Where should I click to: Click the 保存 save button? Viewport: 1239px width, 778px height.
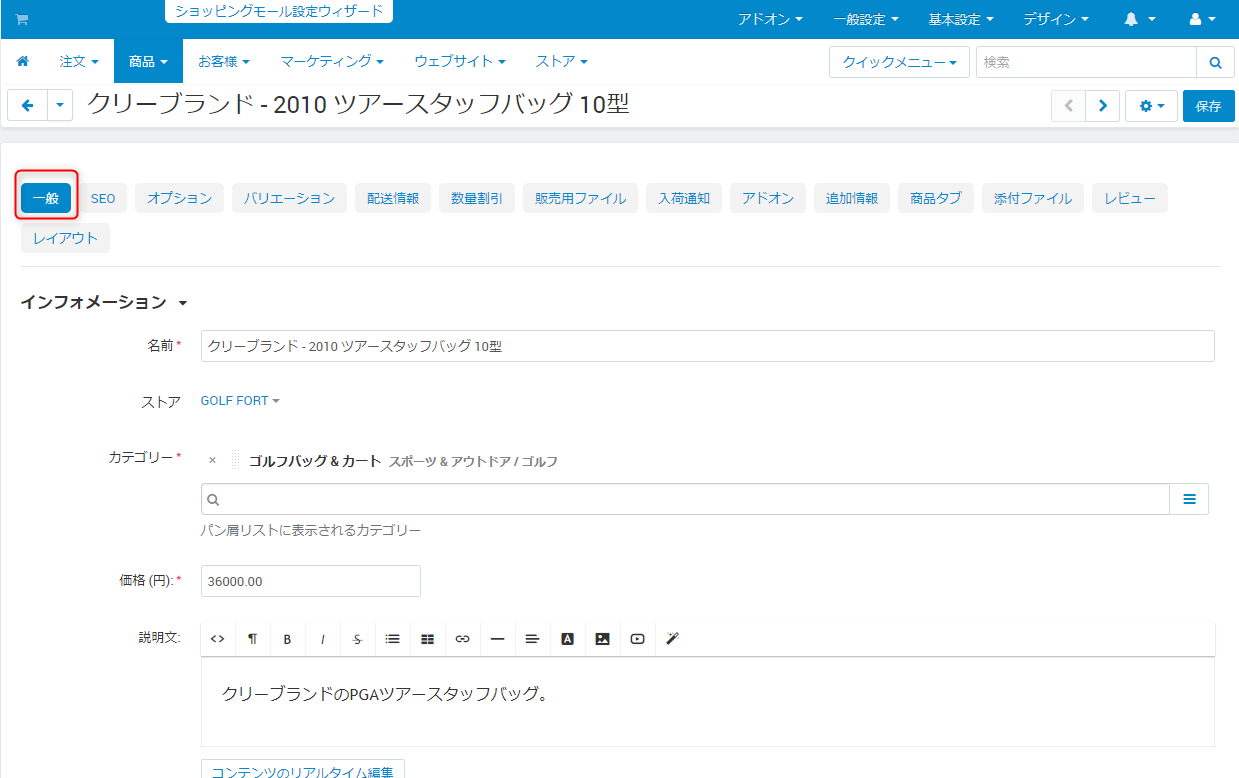(1208, 105)
